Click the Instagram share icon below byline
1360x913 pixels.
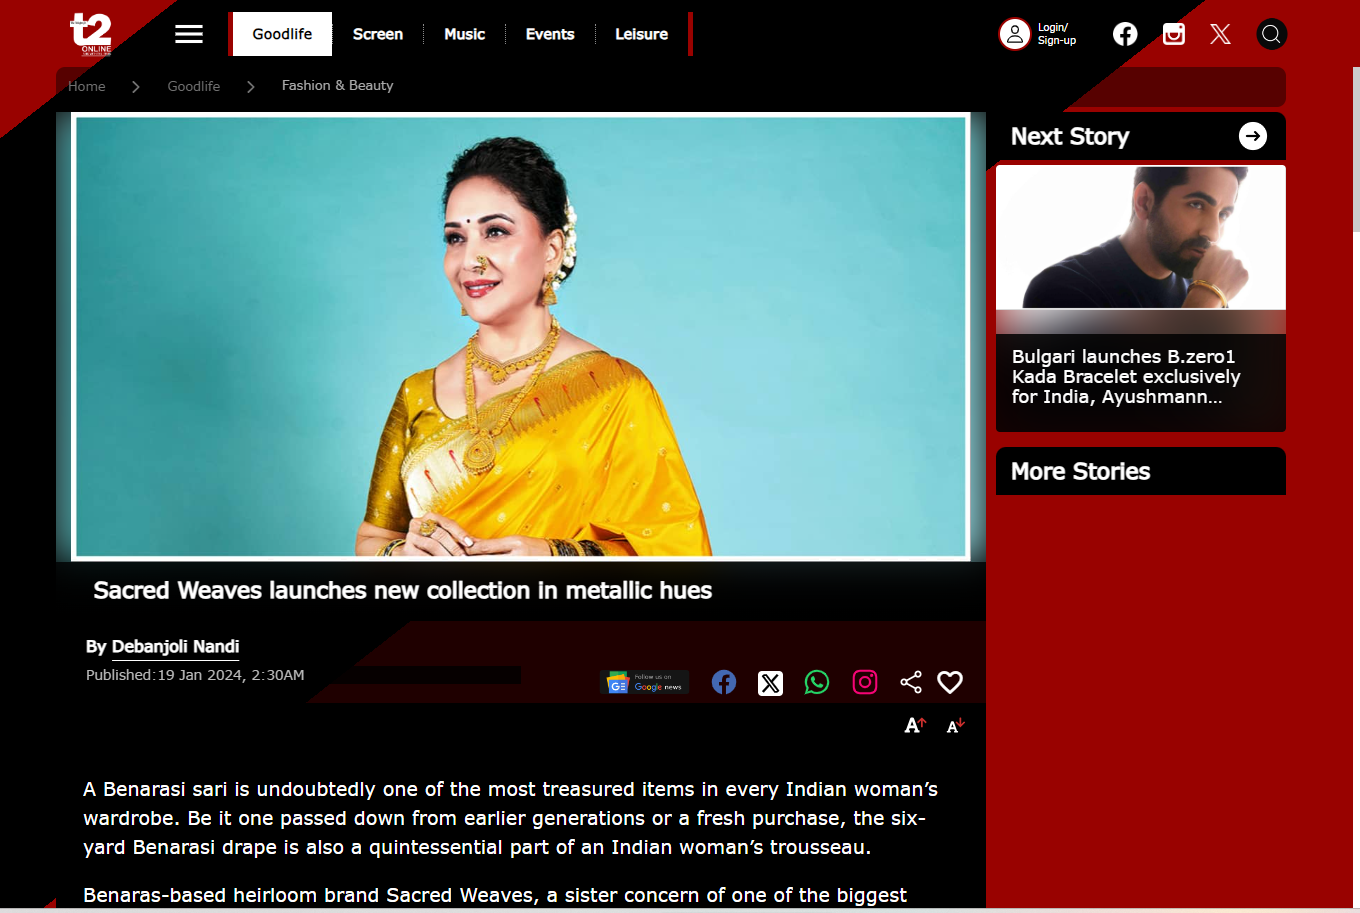click(x=865, y=682)
